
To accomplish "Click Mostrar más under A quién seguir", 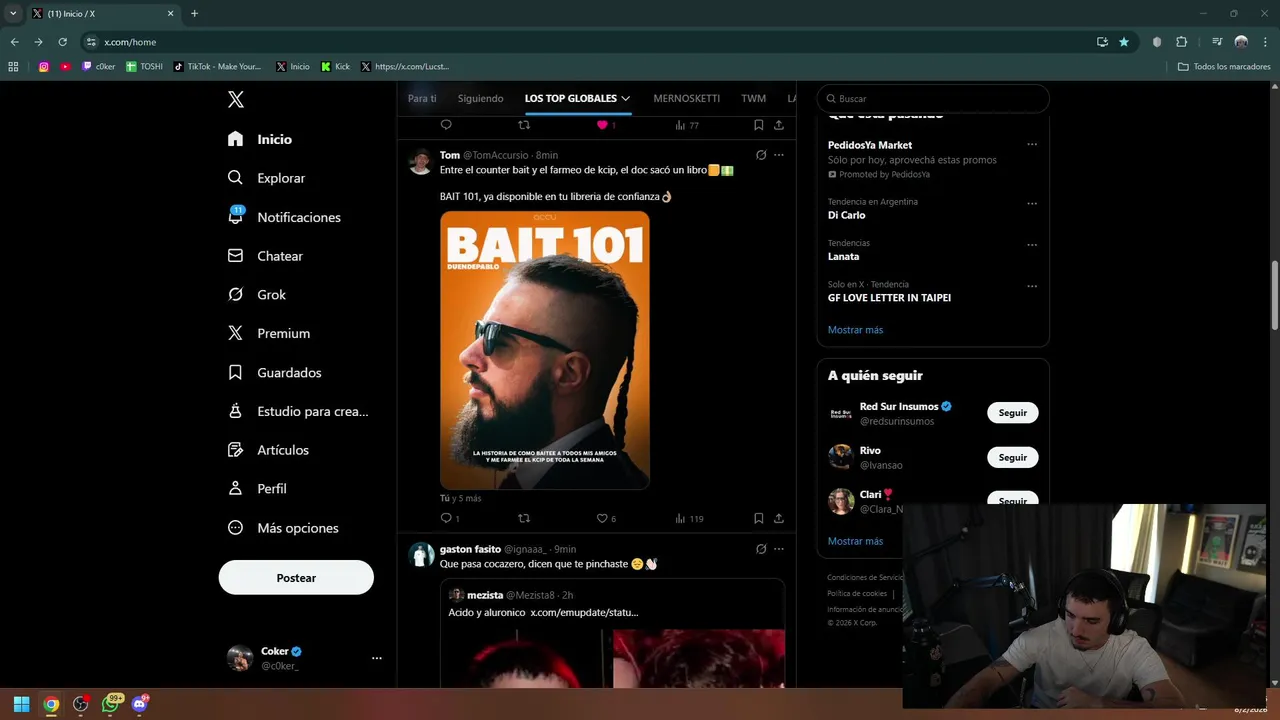I will [x=855, y=541].
